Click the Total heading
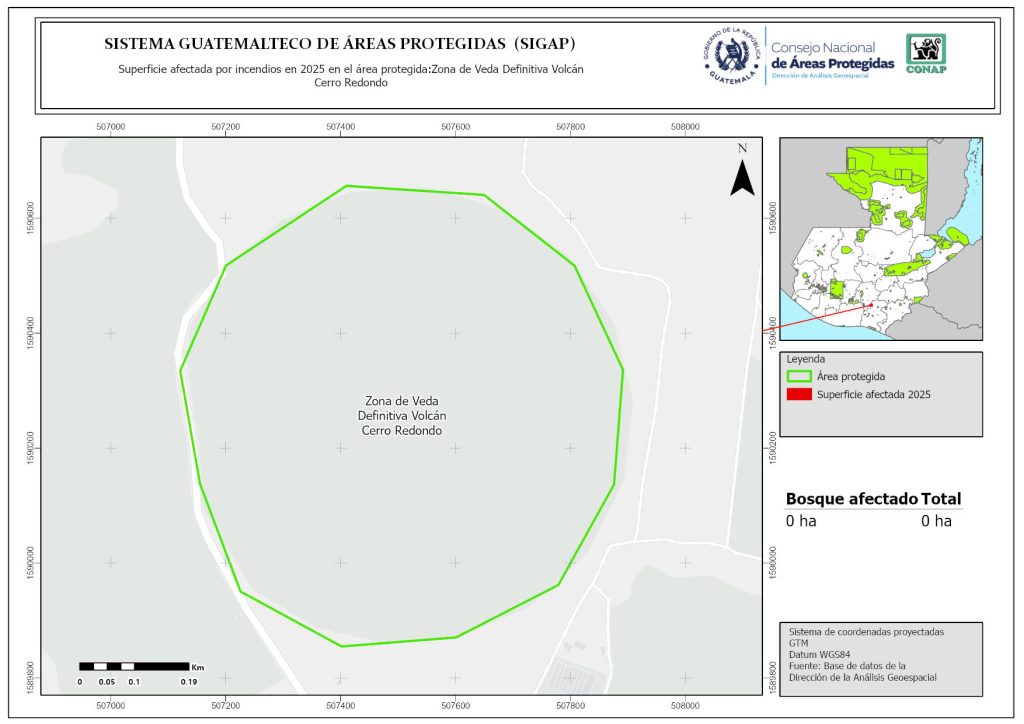This screenshot has width=1024, height=724. 941,499
